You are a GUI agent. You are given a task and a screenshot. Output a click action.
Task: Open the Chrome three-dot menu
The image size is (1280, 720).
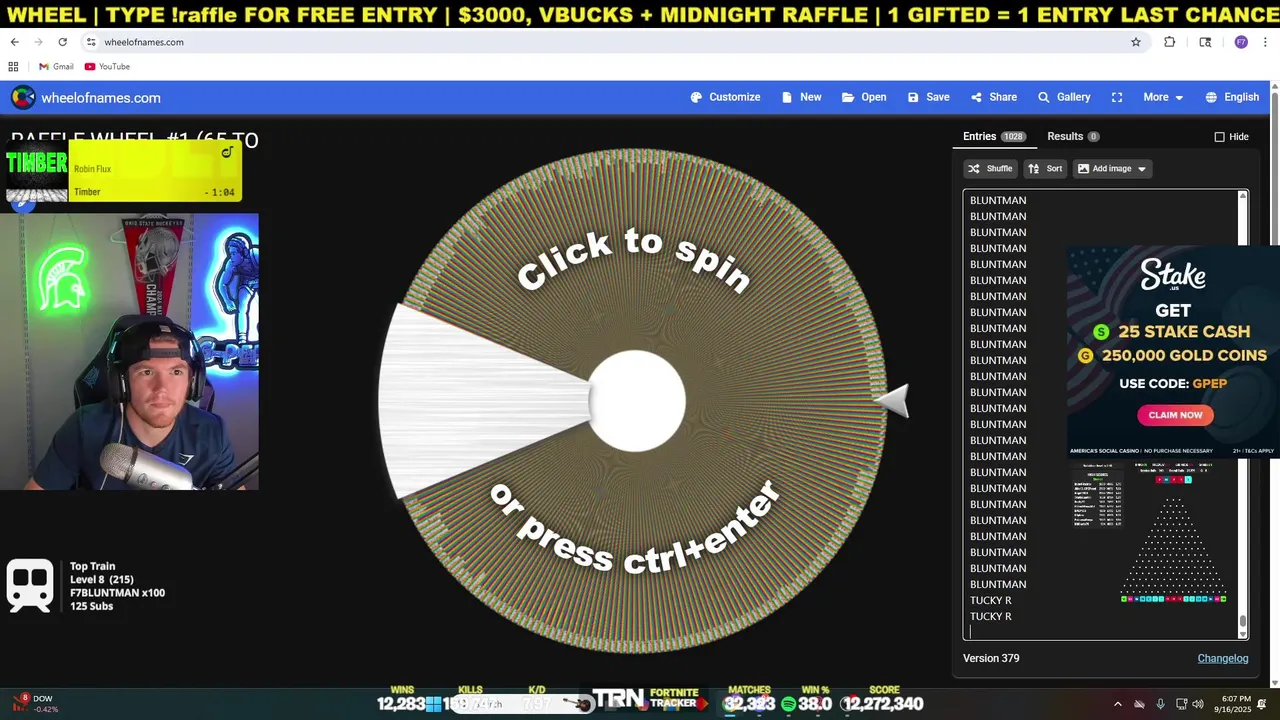pyautogui.click(x=1265, y=42)
